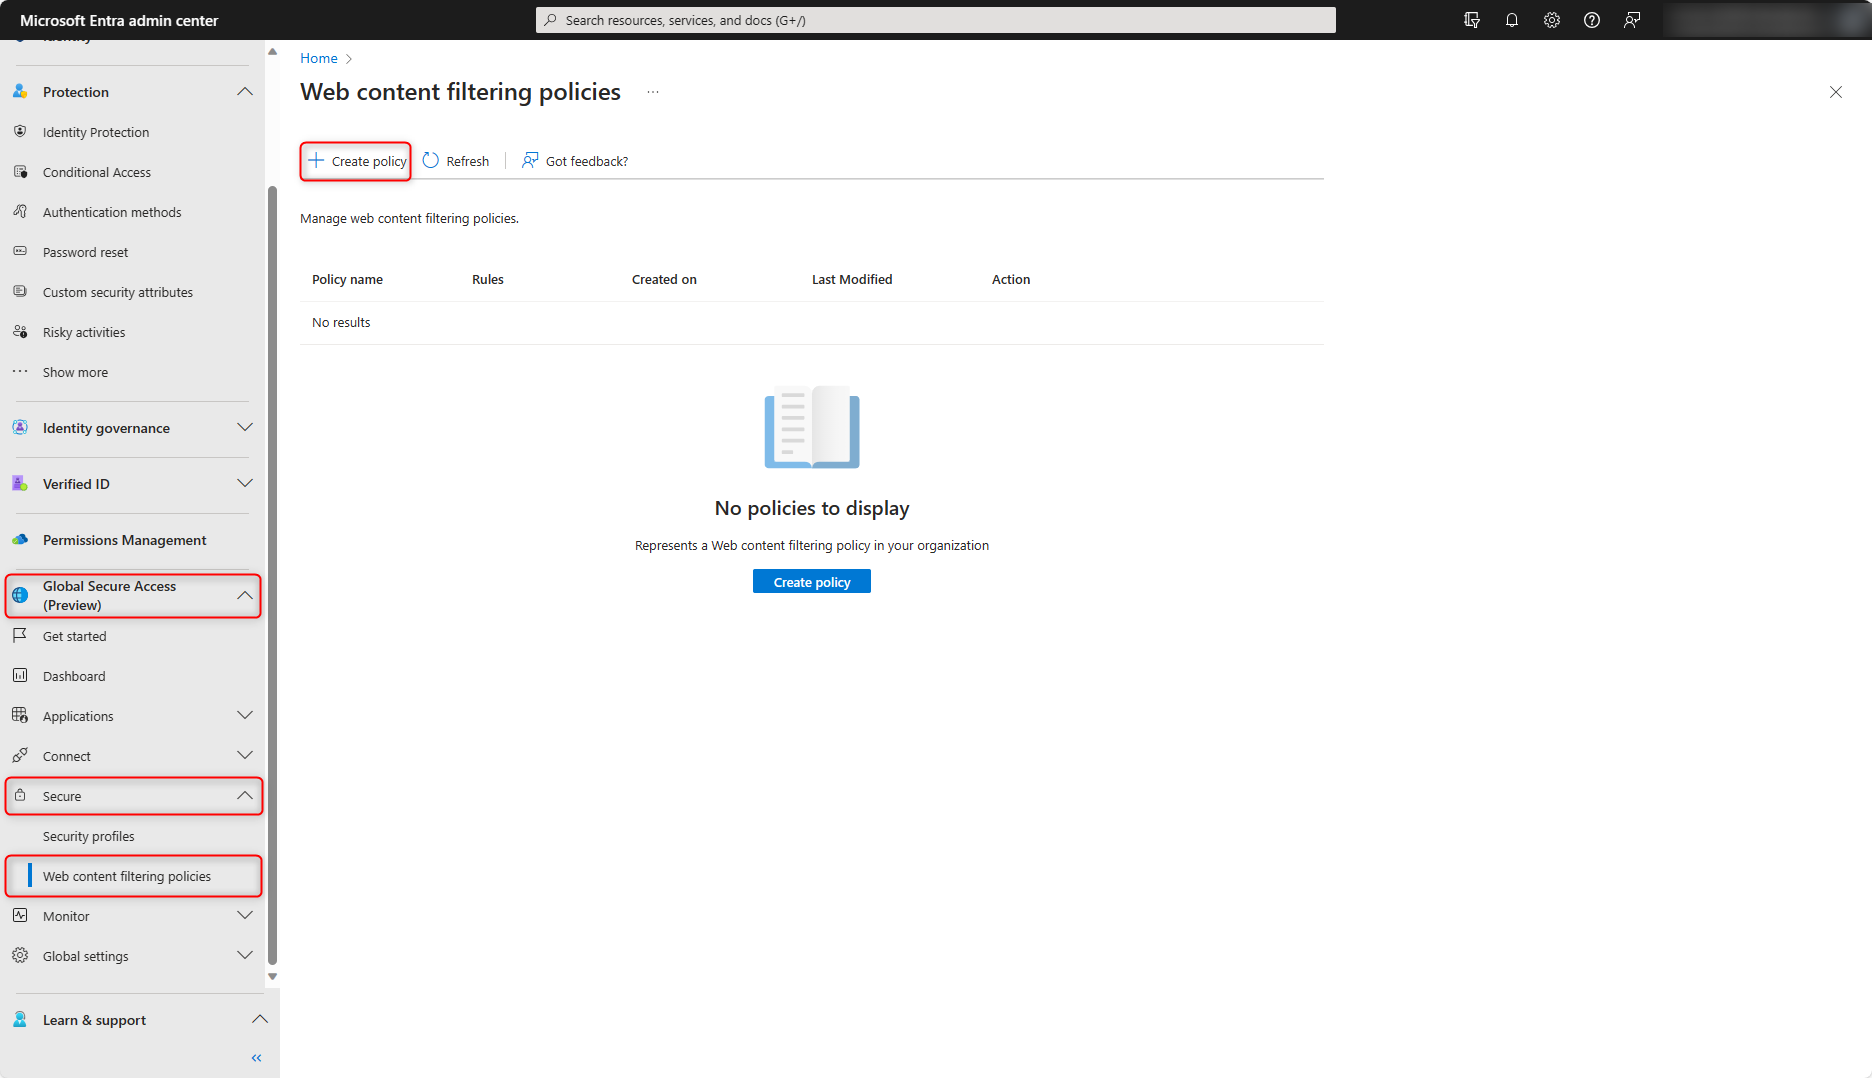Open the feedback smiley icon
Viewport: 1872px width, 1078px height.
1631,19
